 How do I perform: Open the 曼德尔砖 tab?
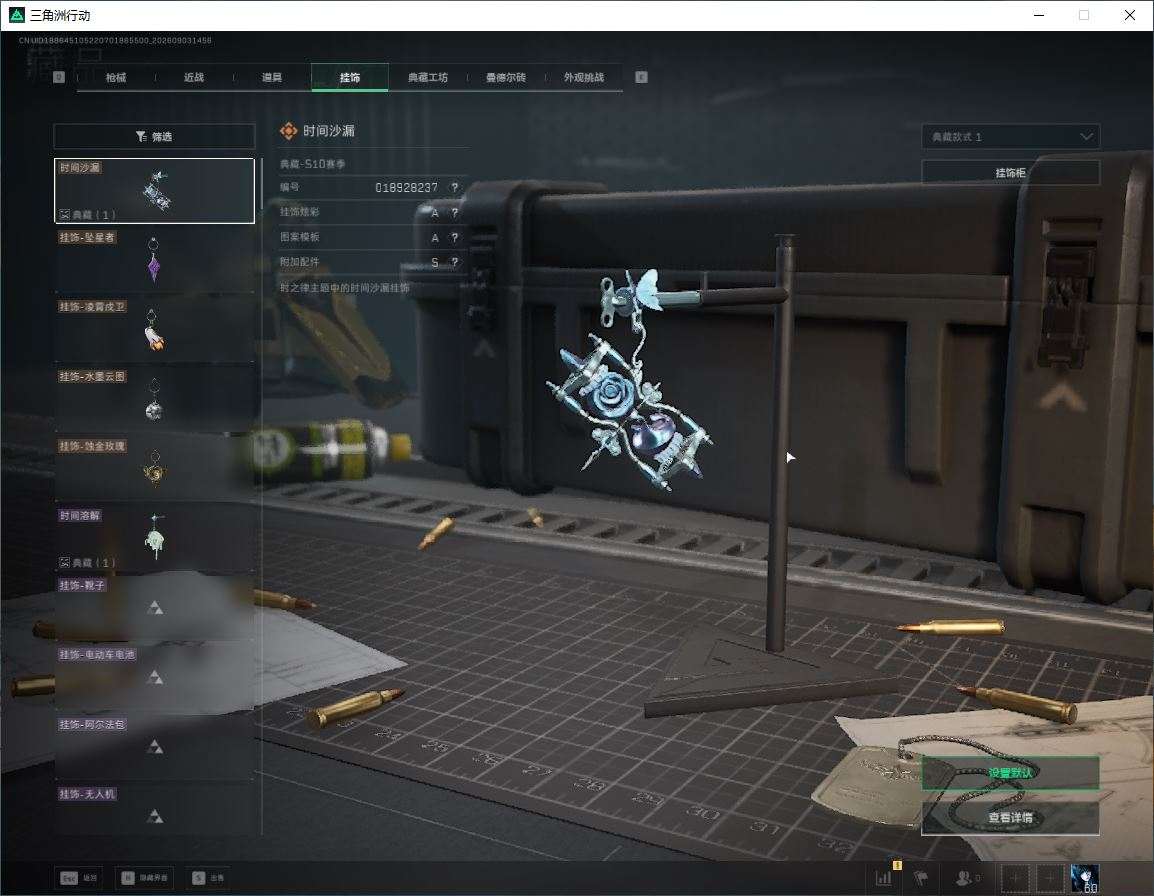pyautogui.click(x=506, y=77)
